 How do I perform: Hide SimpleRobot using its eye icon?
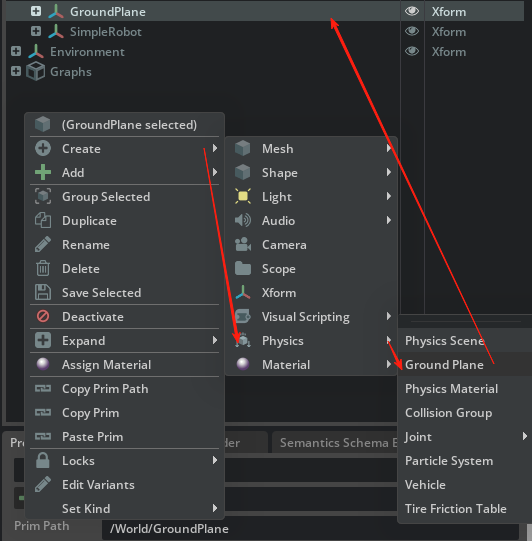tap(412, 31)
